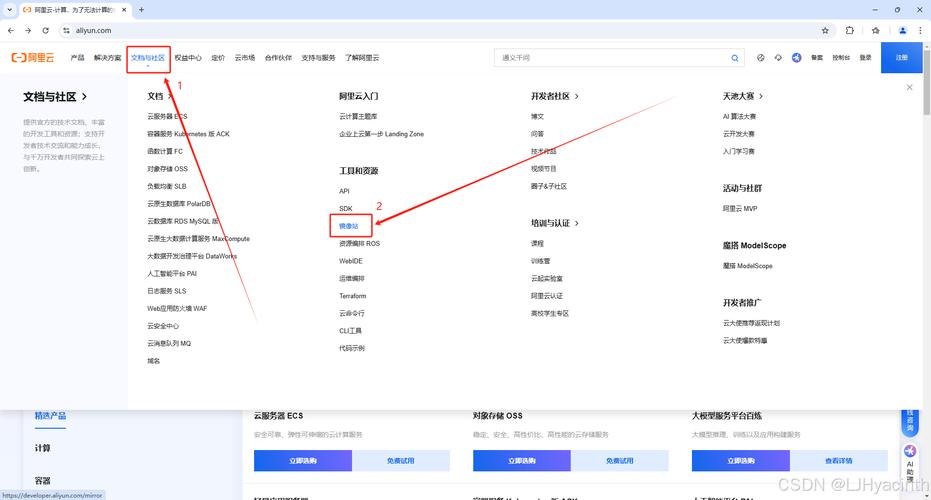Viewport: 931px width, 500px height.
Task: Expand the 培训与认证 section arrow
Action: 577,223
